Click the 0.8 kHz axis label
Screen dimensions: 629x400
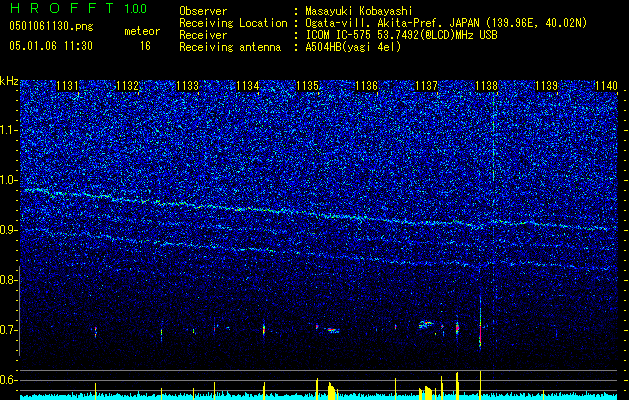tap(8, 280)
